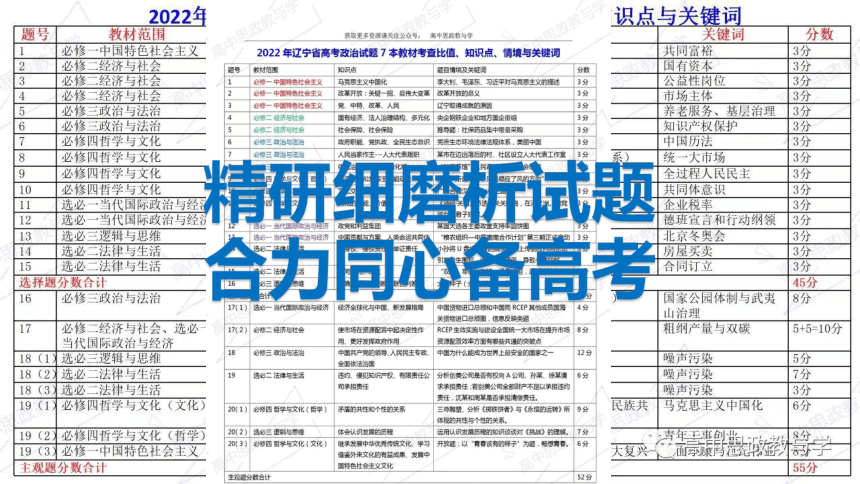
Task: Select the '中国历法' keyword
Action: [688, 142]
